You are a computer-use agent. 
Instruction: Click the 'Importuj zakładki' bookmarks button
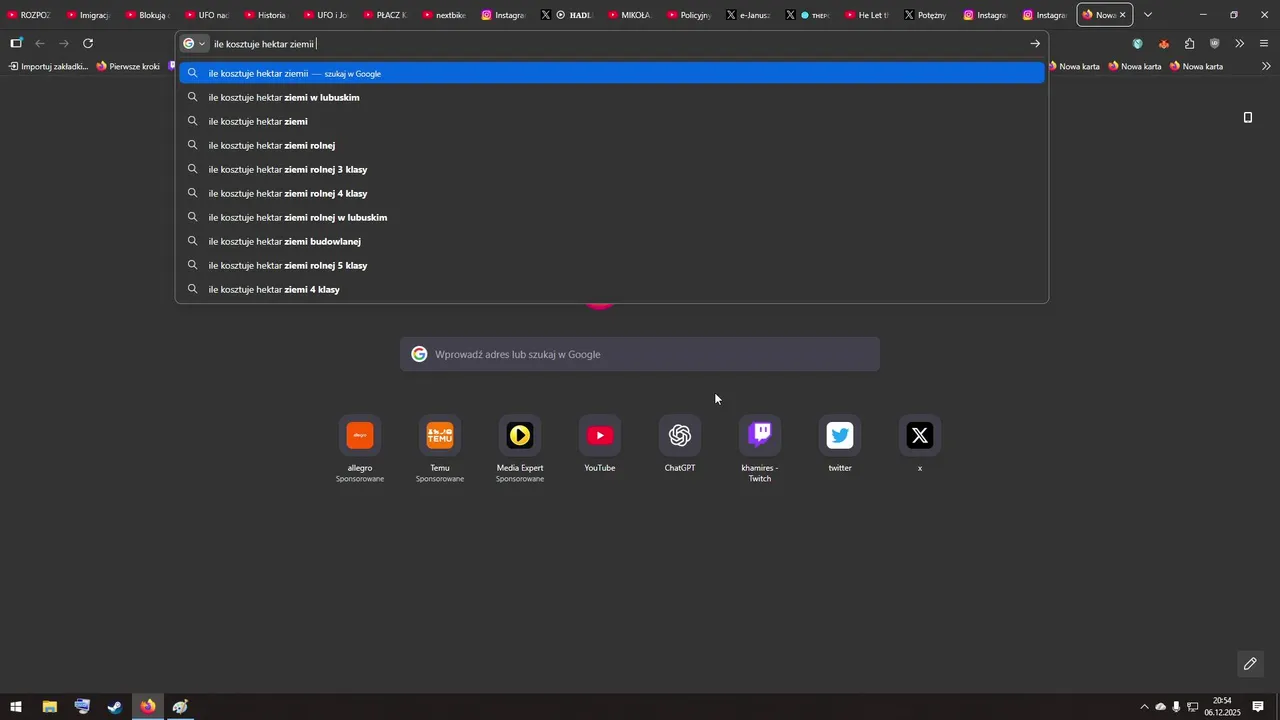[48, 66]
